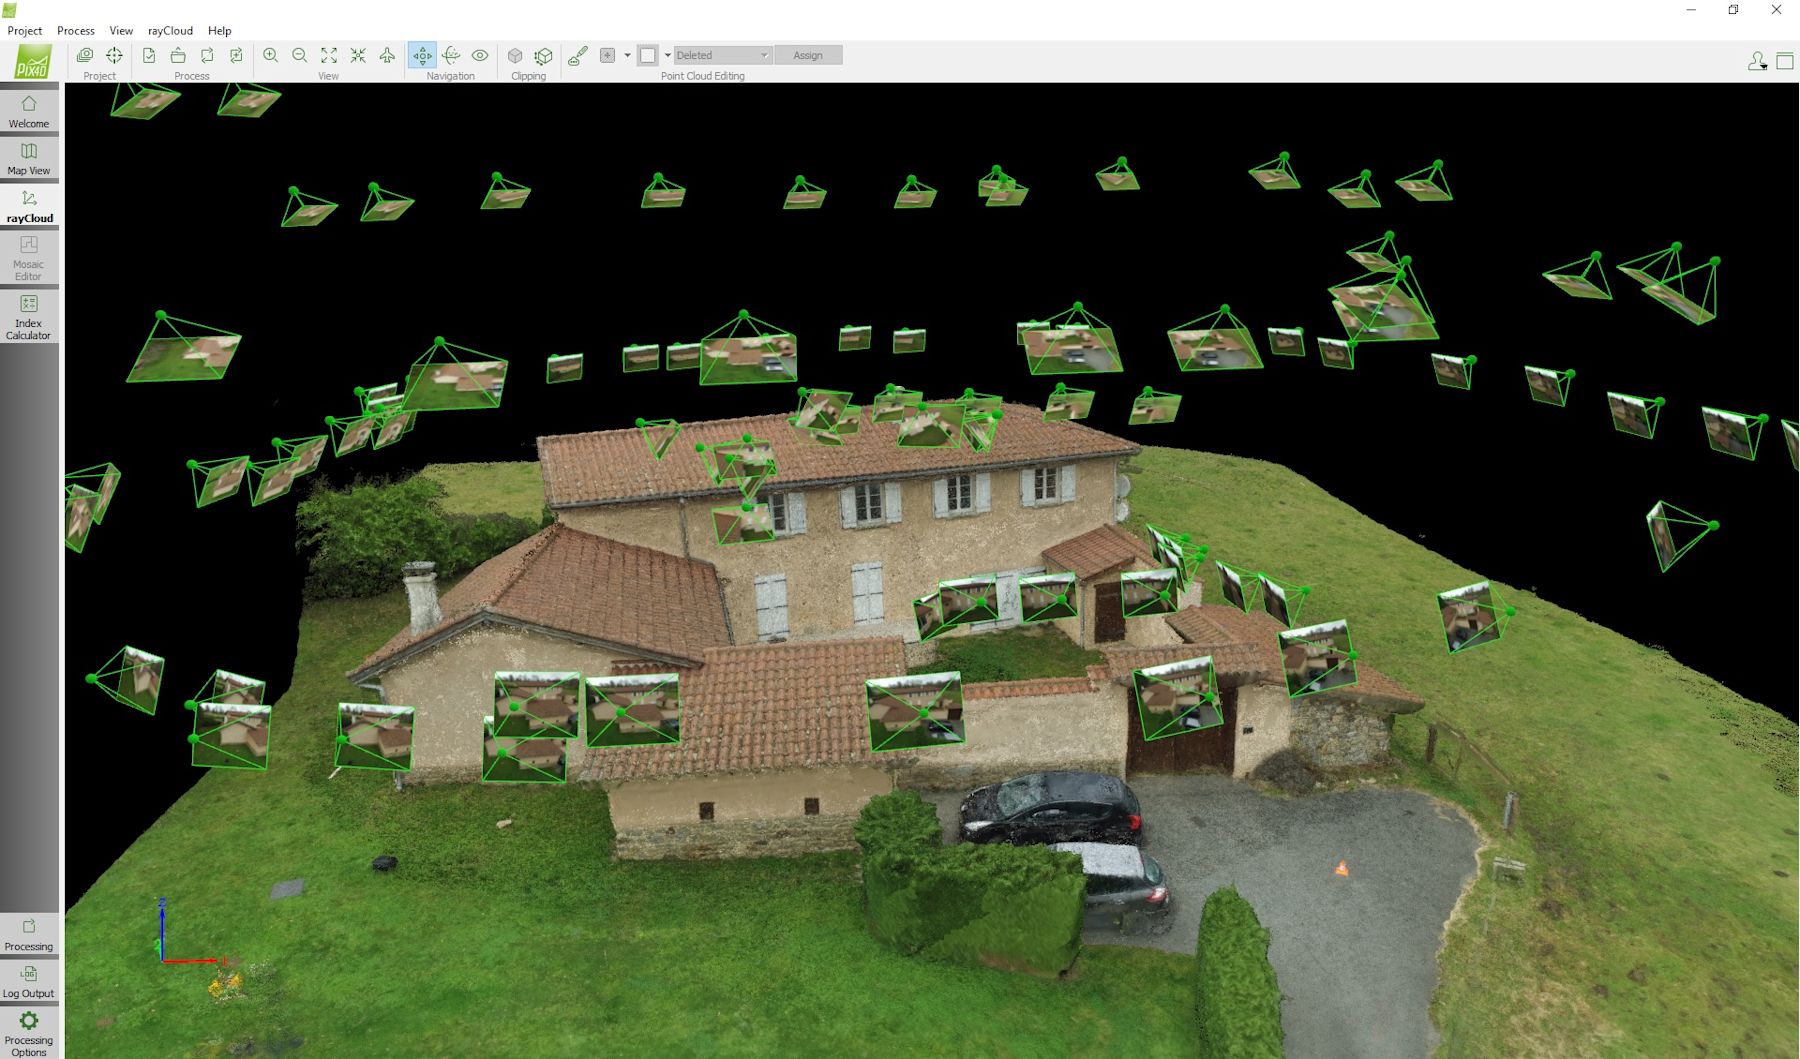Click the white color swatch in editing toolbar
The height and width of the screenshot is (1059, 1800).
(647, 55)
